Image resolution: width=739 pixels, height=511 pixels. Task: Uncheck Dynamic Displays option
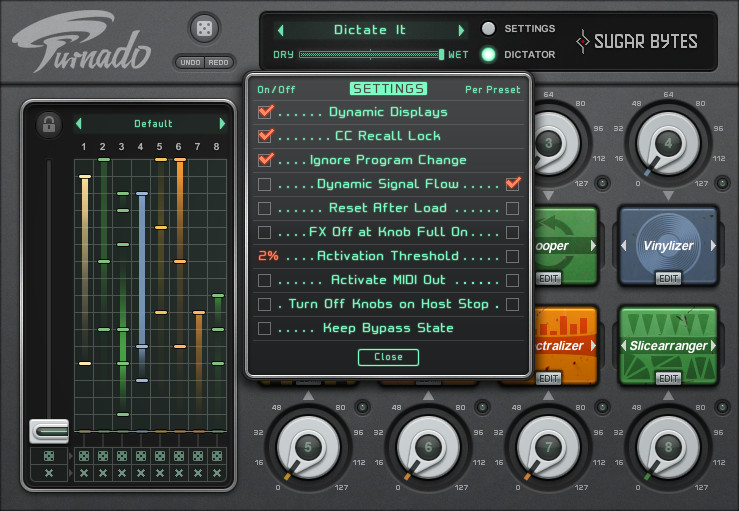click(x=265, y=112)
